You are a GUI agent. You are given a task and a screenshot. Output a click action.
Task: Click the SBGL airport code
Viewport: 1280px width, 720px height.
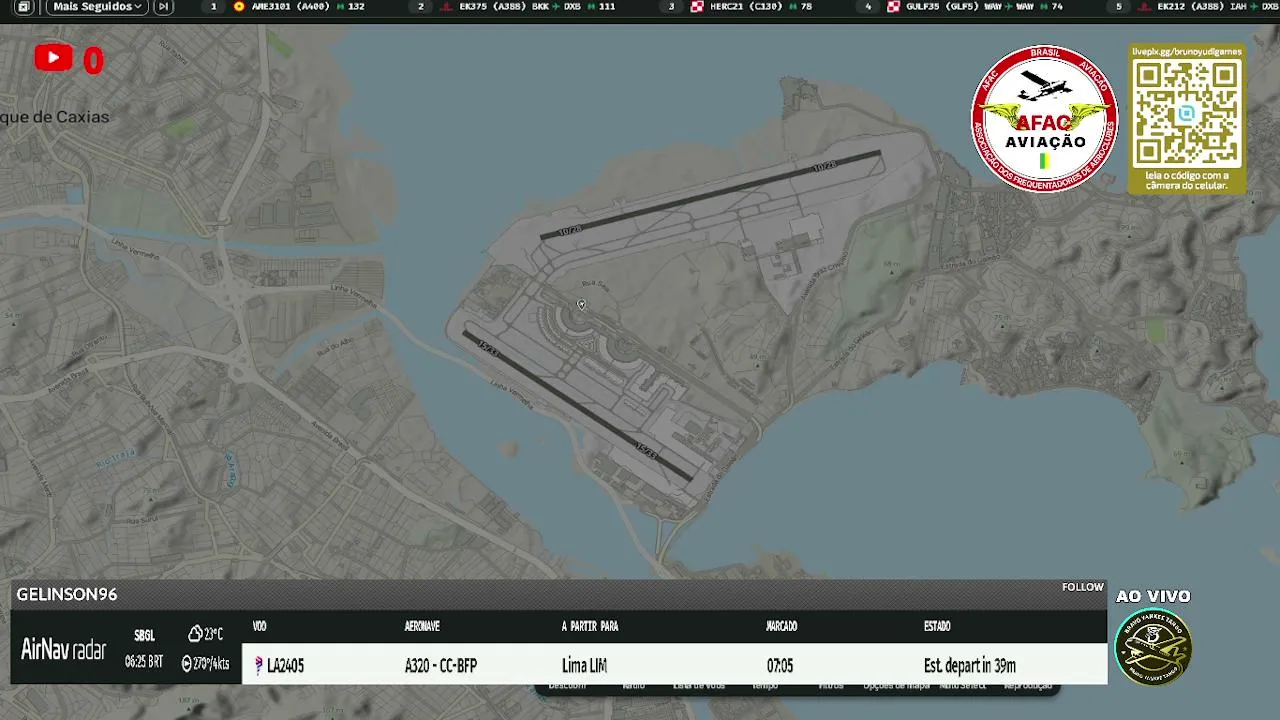pos(144,636)
